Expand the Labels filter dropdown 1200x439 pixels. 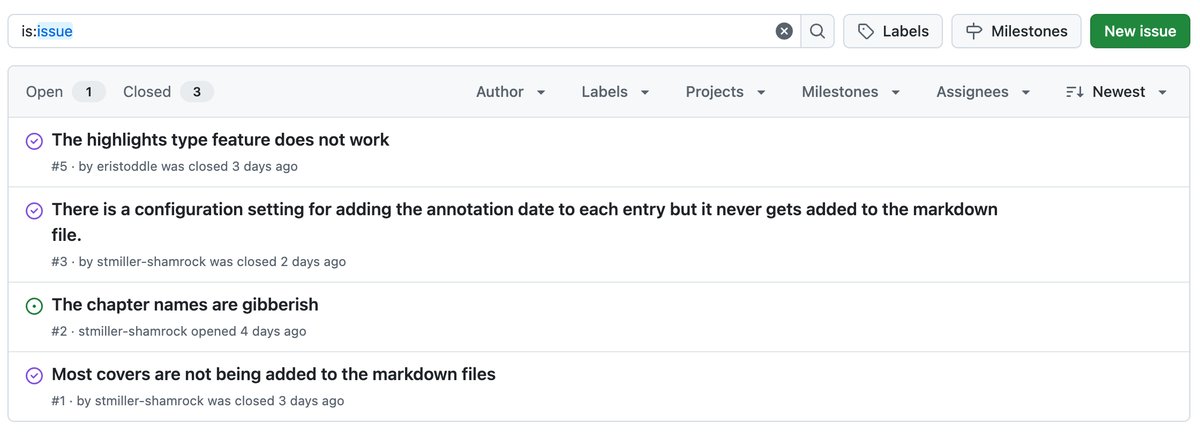pos(615,92)
